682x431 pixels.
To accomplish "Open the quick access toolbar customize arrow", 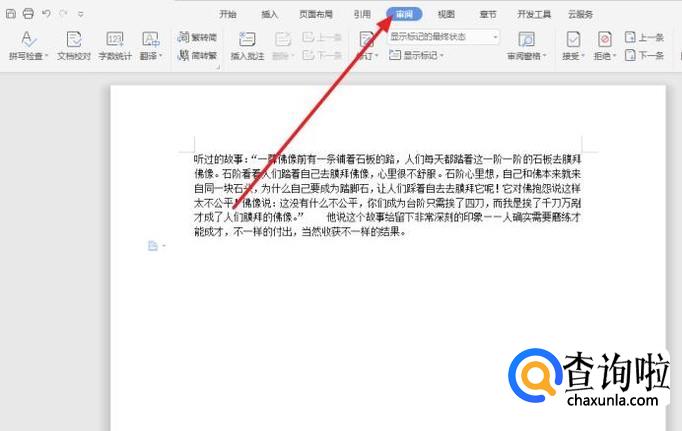I will pos(80,14).
